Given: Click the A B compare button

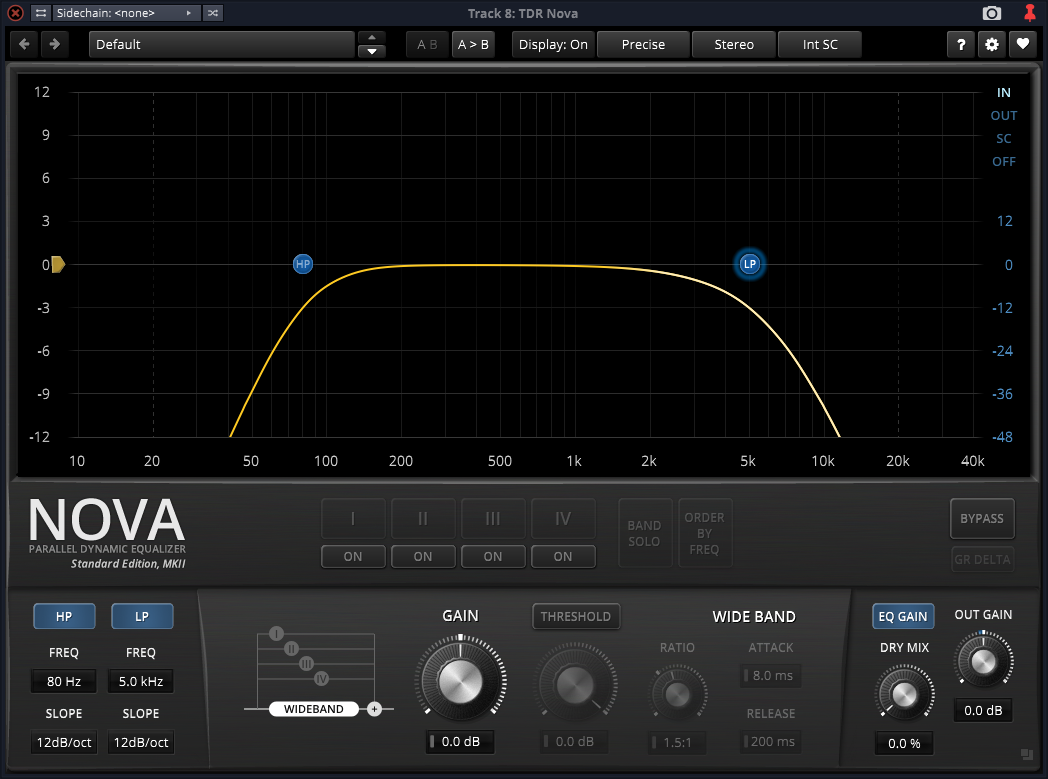Looking at the screenshot, I should click(427, 44).
